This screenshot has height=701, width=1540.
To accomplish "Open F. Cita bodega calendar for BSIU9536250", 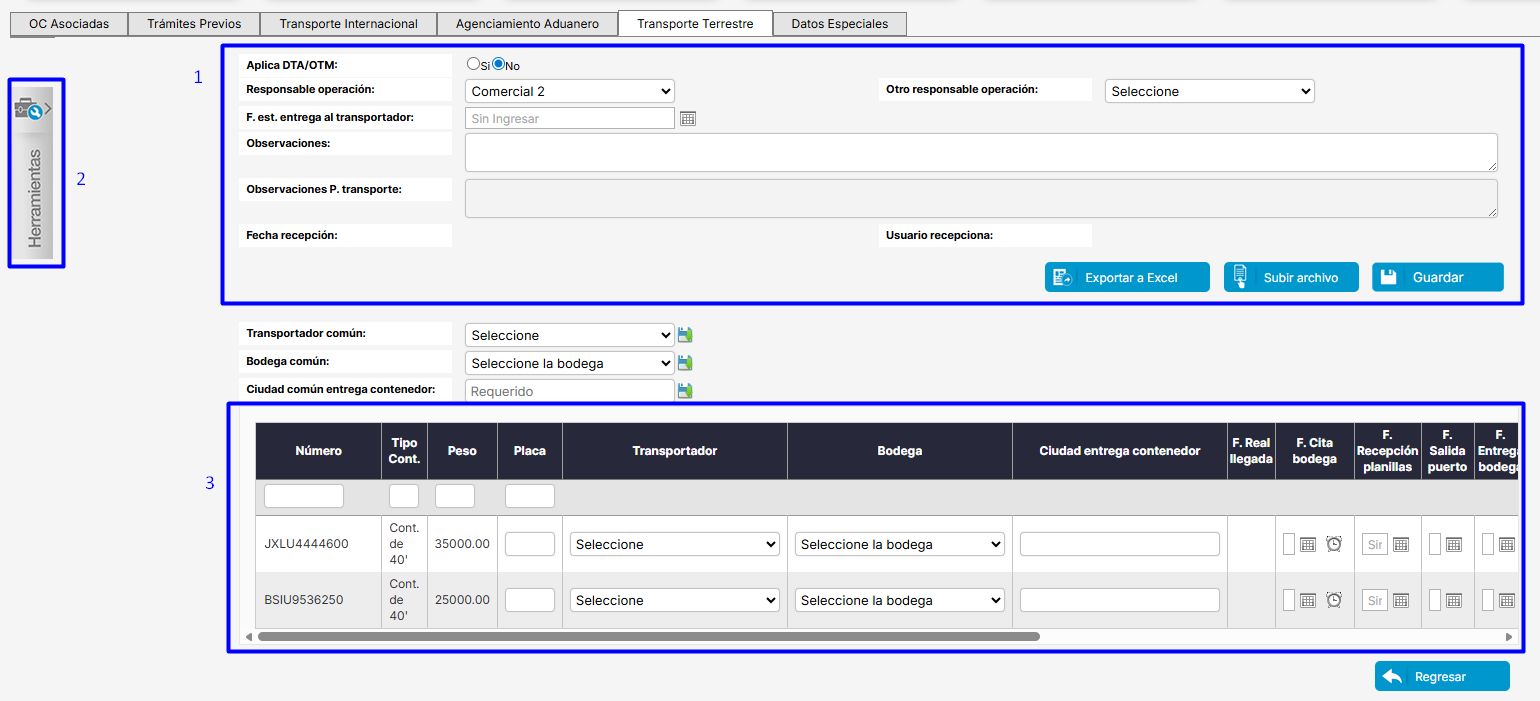I will pyautogui.click(x=1308, y=600).
